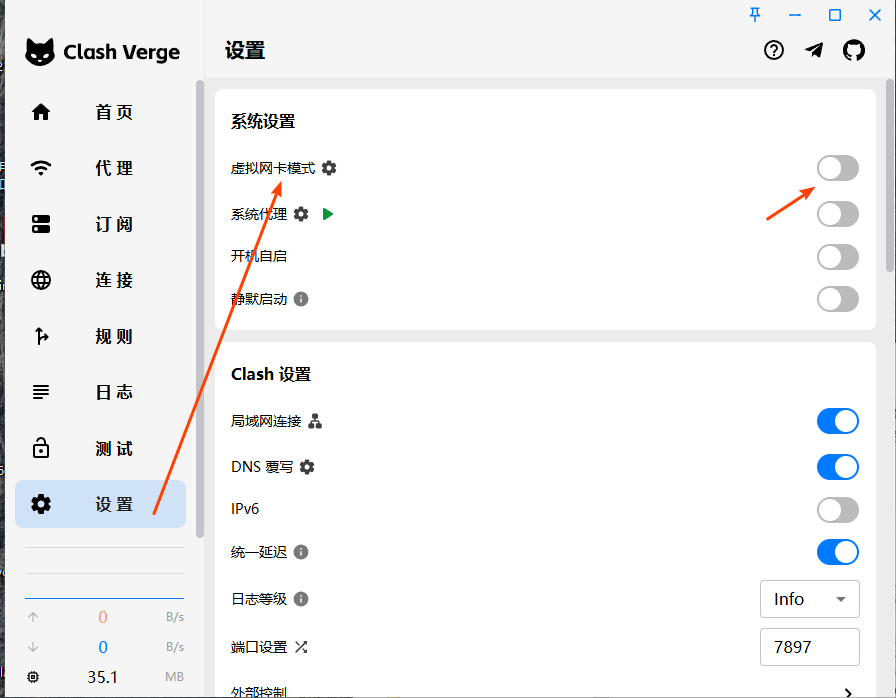Click the 端口设置 label
Screen dimensions: 896x698
coord(259,647)
